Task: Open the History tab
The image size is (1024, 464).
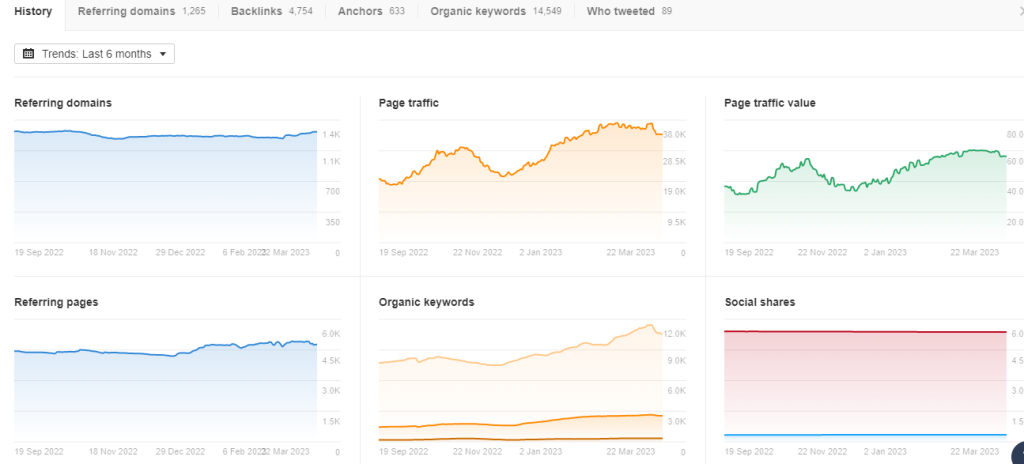Action: click(x=33, y=12)
